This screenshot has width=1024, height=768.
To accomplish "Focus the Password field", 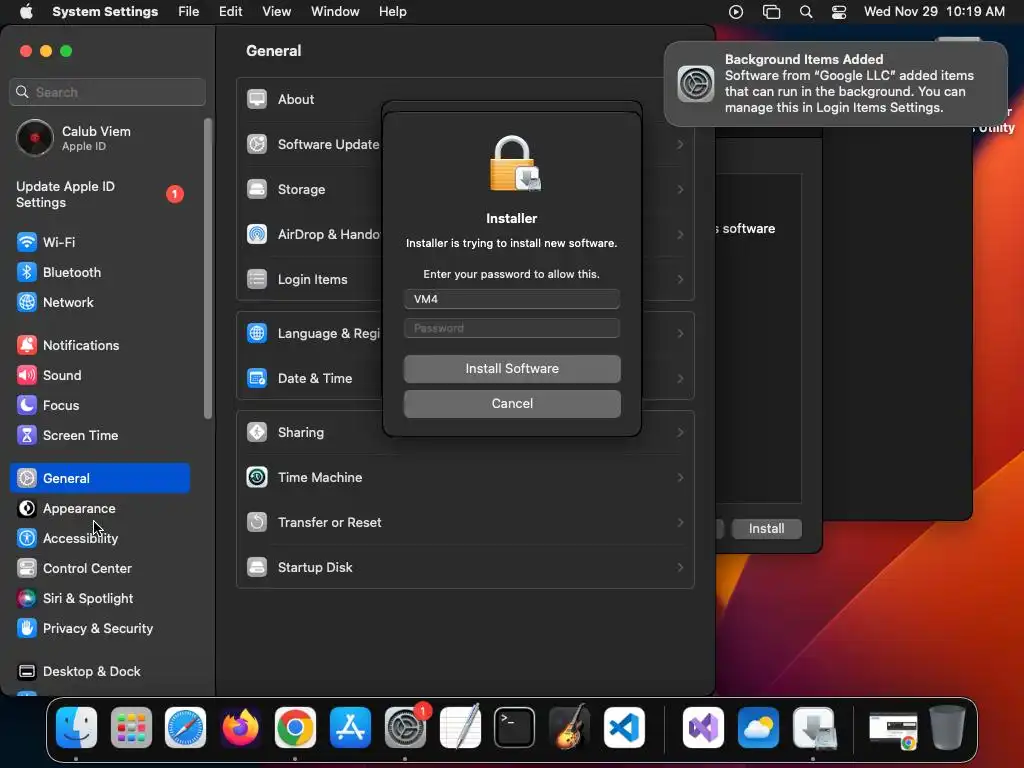I will click(512, 328).
